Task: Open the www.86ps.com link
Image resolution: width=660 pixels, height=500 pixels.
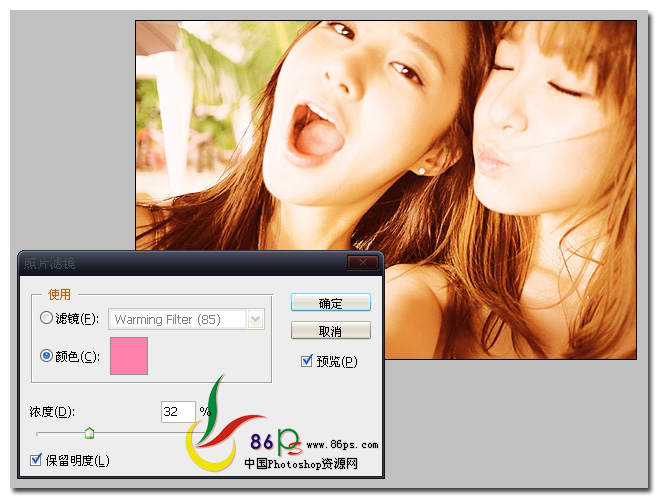Action: pyautogui.click(x=342, y=444)
